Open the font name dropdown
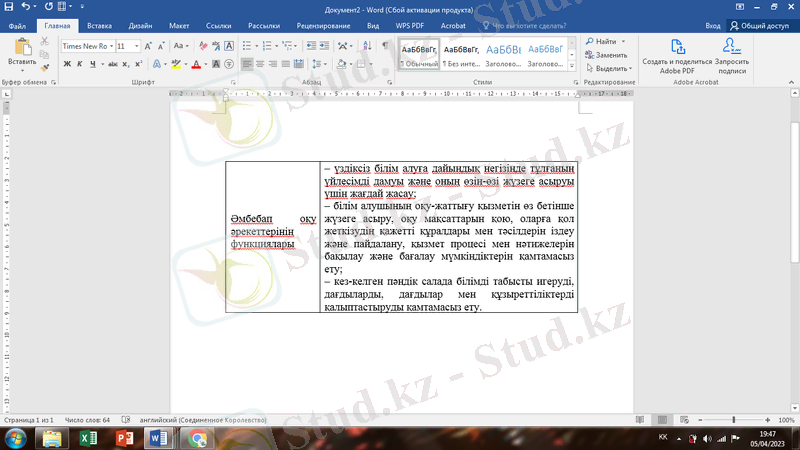This screenshot has width=800, height=450. [x=109, y=46]
